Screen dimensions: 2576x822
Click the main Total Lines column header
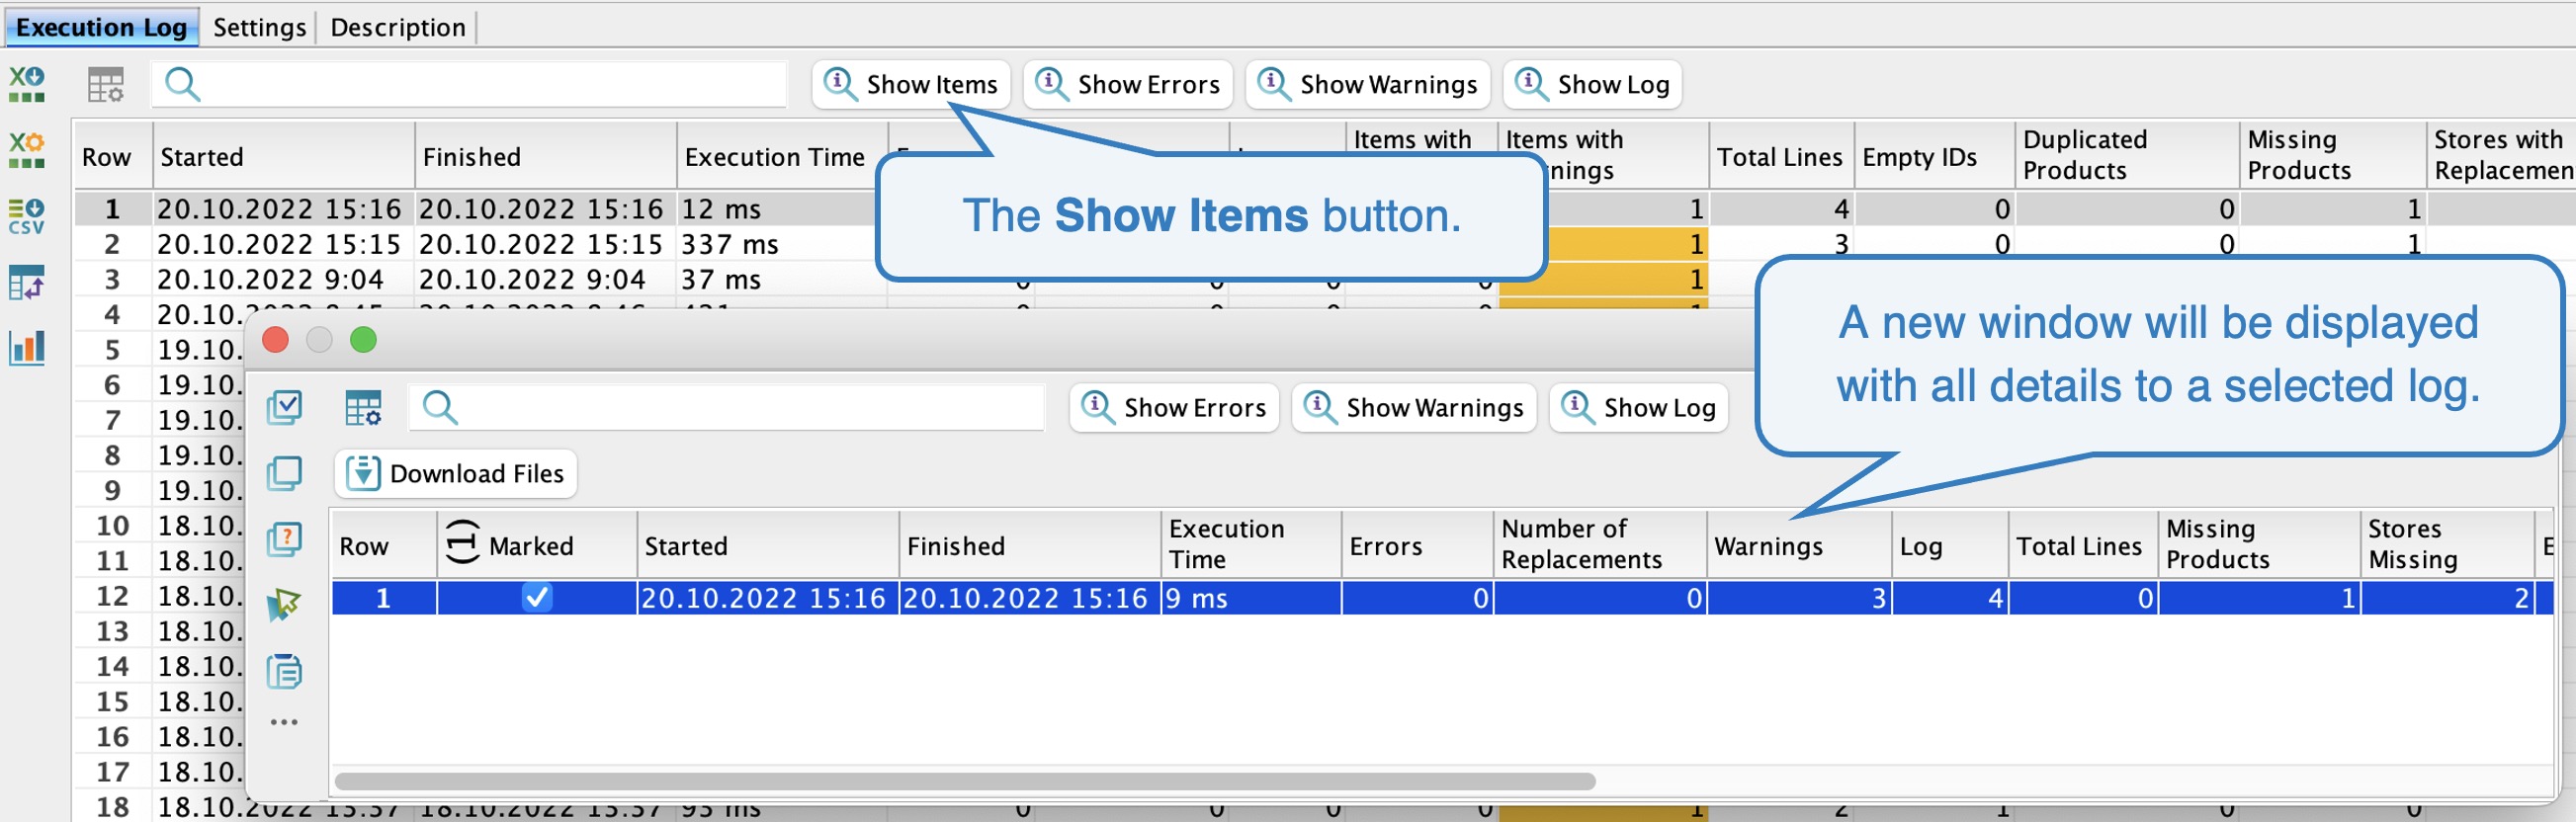1781,156
